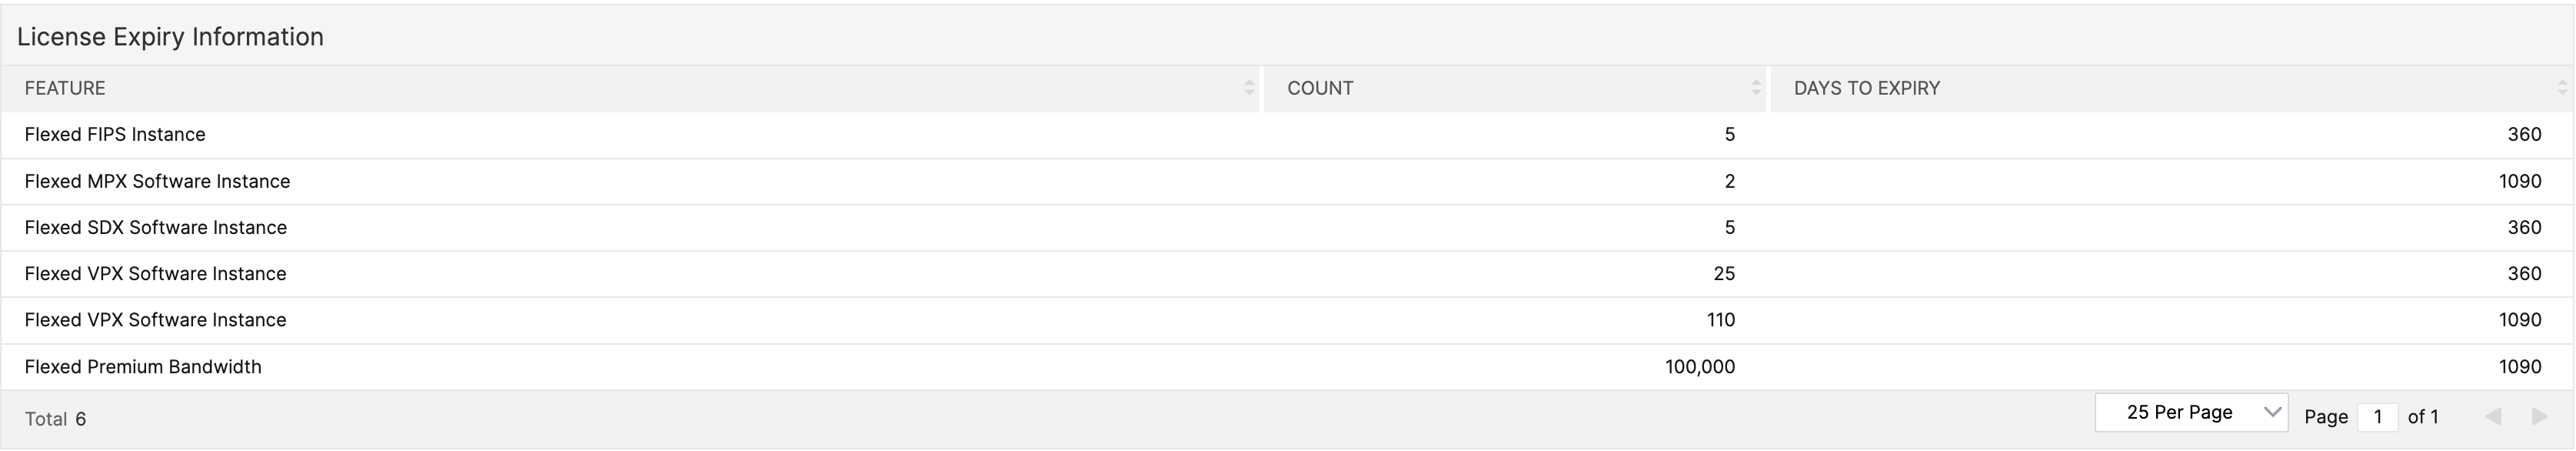The height and width of the screenshot is (451, 2576).
Task: Click the DAYS TO EXPIRY header label
Action: [x=1866, y=88]
